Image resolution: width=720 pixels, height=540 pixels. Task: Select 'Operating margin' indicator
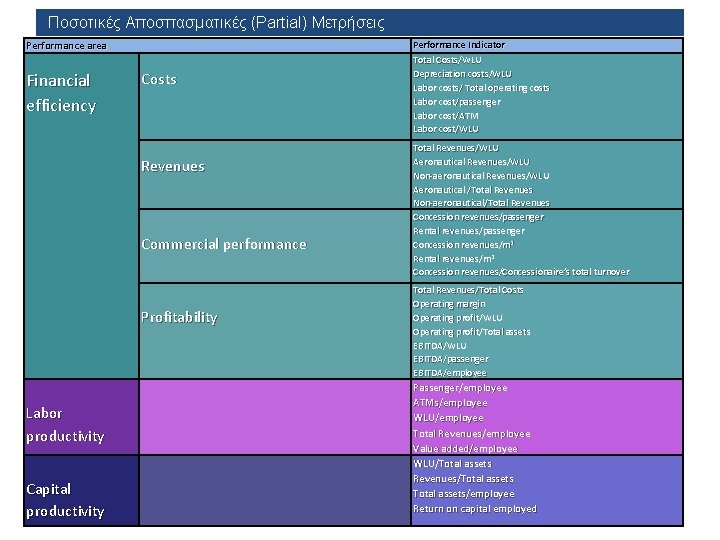pyautogui.click(x=449, y=304)
